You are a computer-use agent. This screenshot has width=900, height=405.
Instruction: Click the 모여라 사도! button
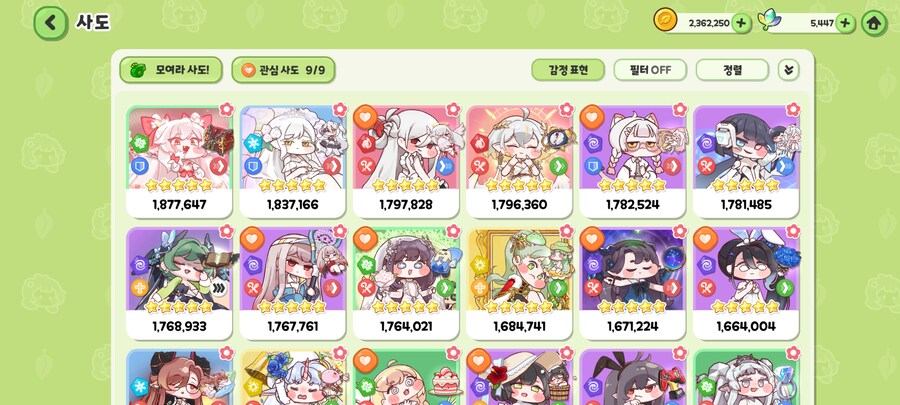click(171, 70)
